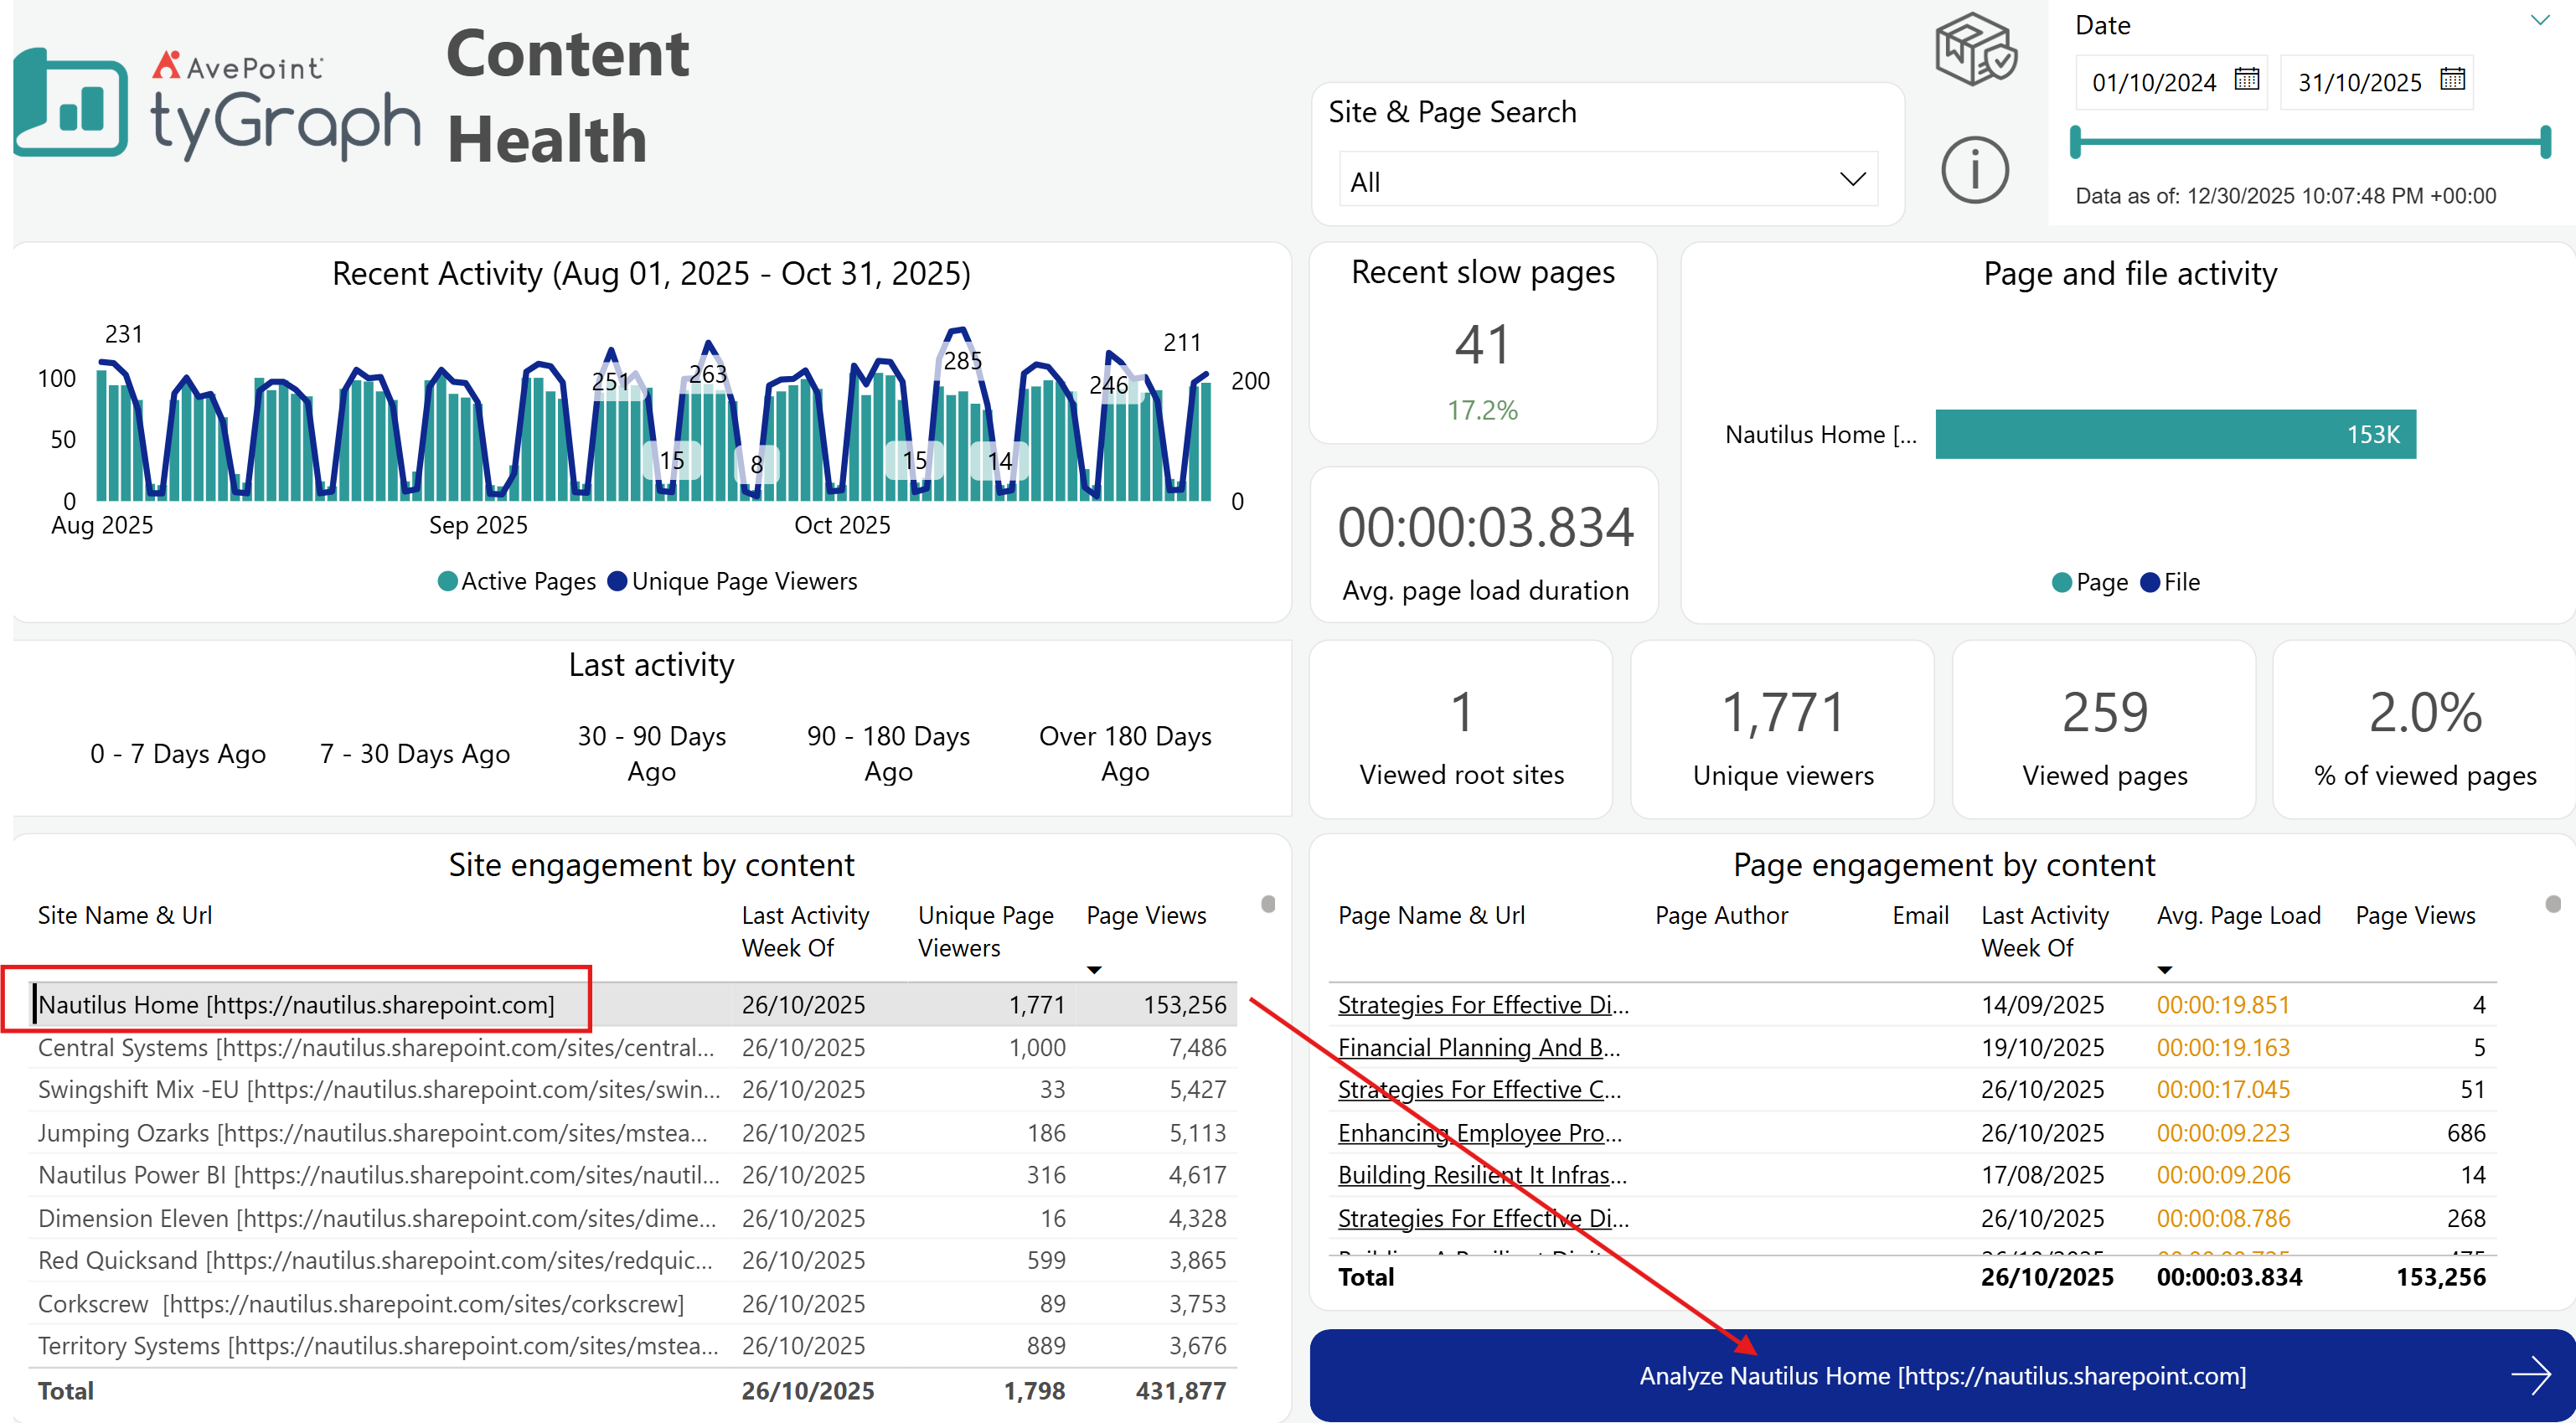Click the Page Views sort arrow in site table

[x=1094, y=969]
